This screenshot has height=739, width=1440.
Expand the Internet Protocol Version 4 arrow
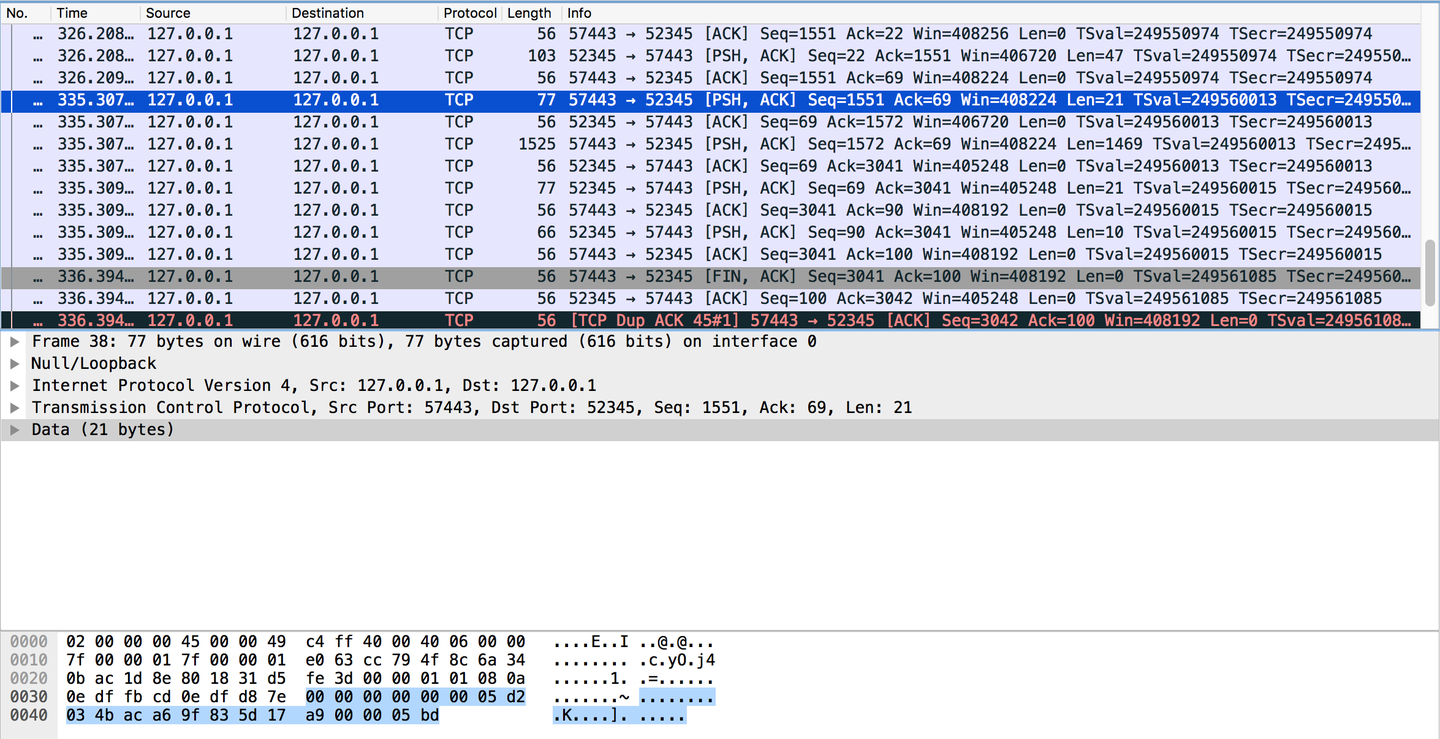click(14, 385)
